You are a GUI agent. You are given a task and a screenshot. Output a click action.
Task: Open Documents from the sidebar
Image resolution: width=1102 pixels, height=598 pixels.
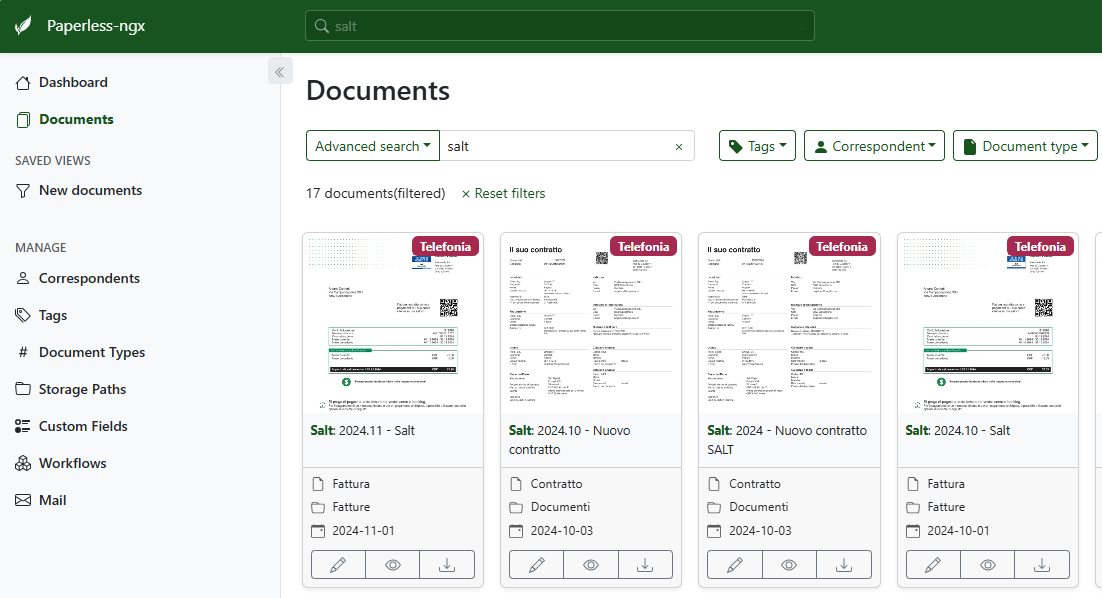(x=65, y=119)
